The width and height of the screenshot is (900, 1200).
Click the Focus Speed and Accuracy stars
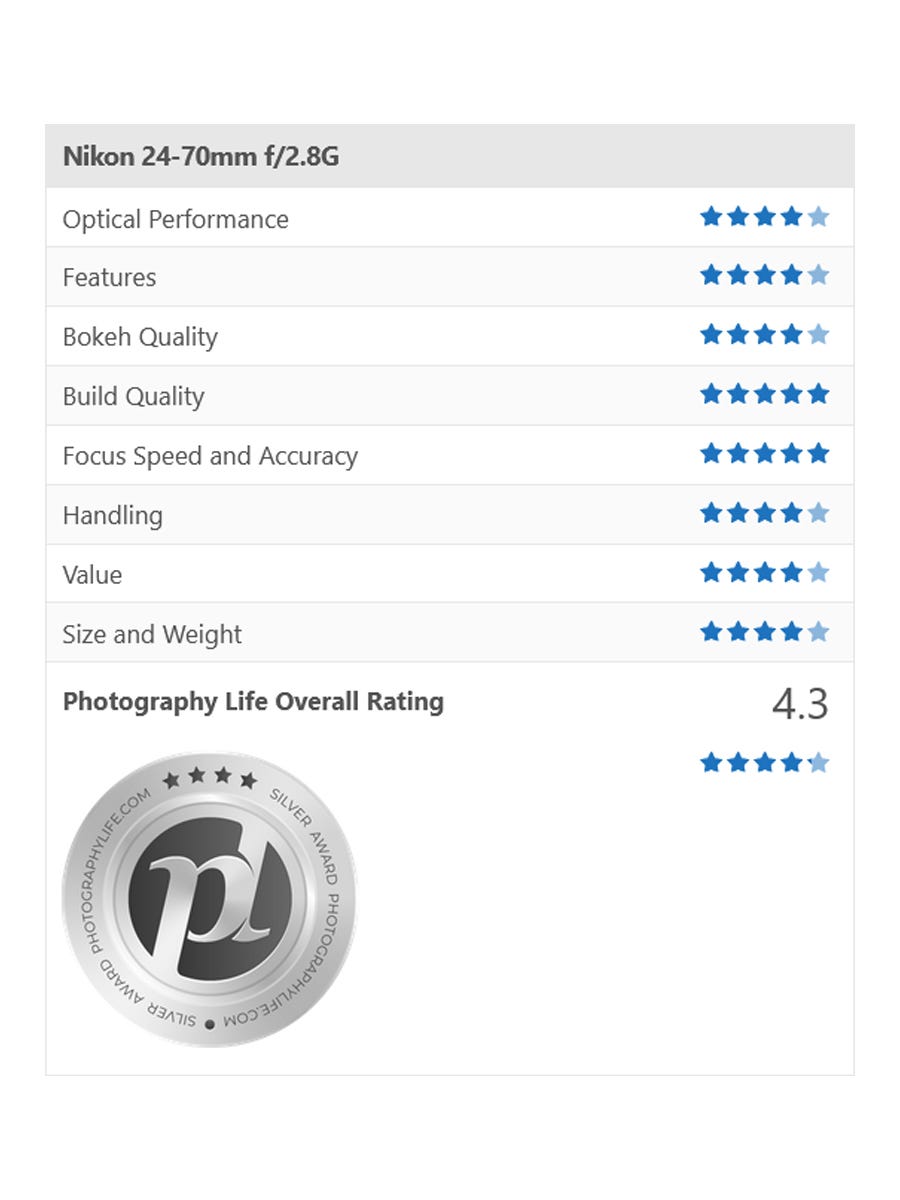click(x=764, y=455)
